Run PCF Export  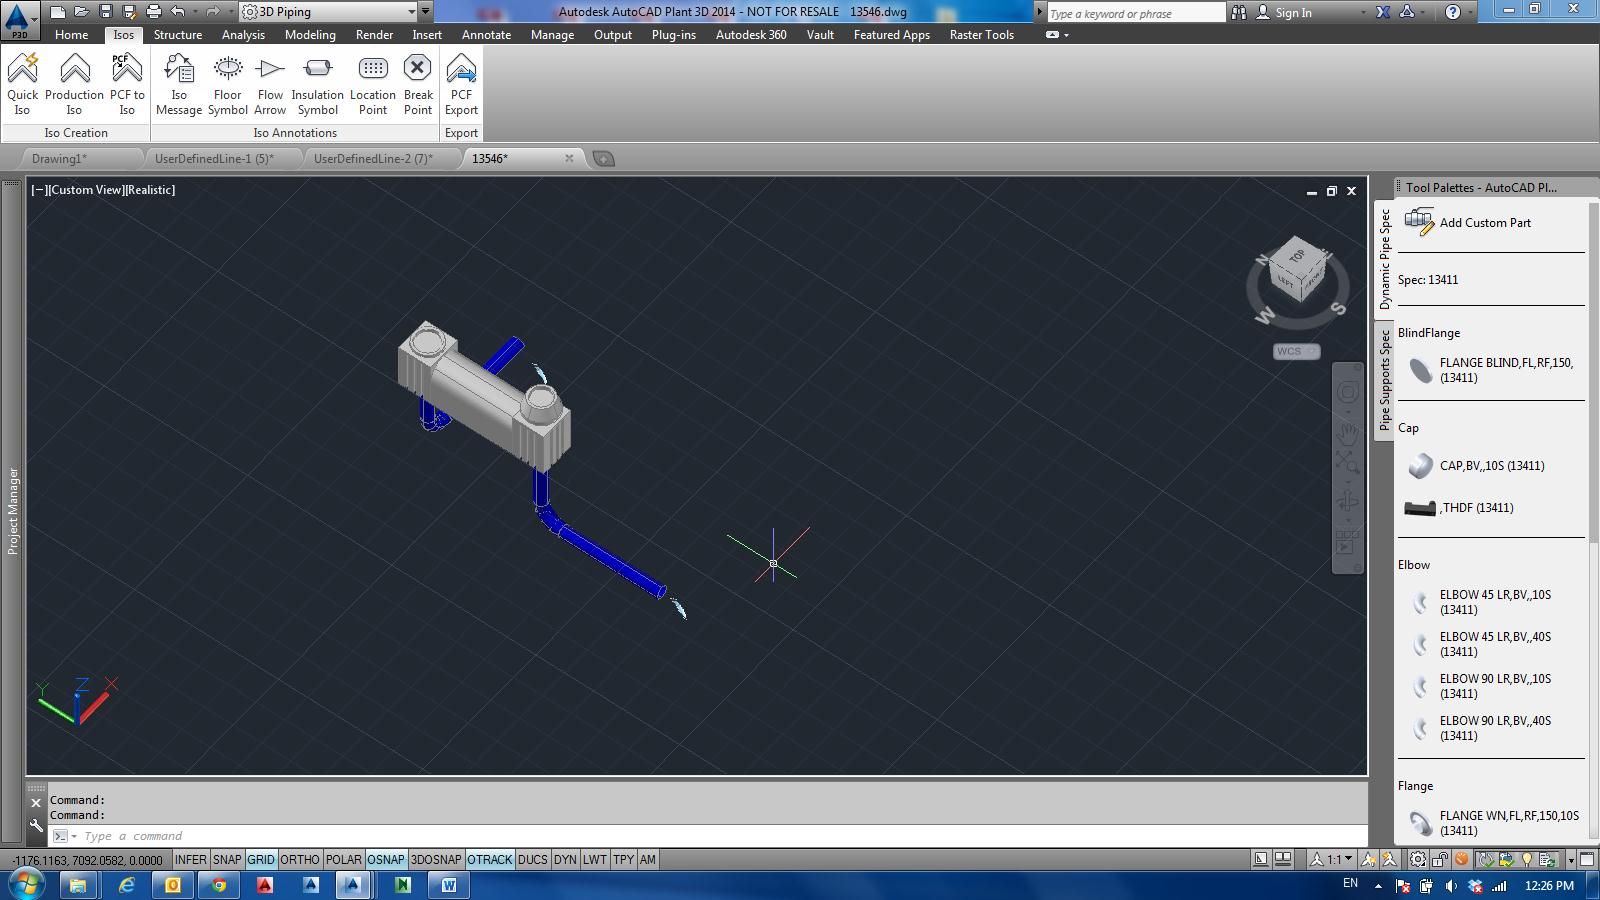click(461, 84)
